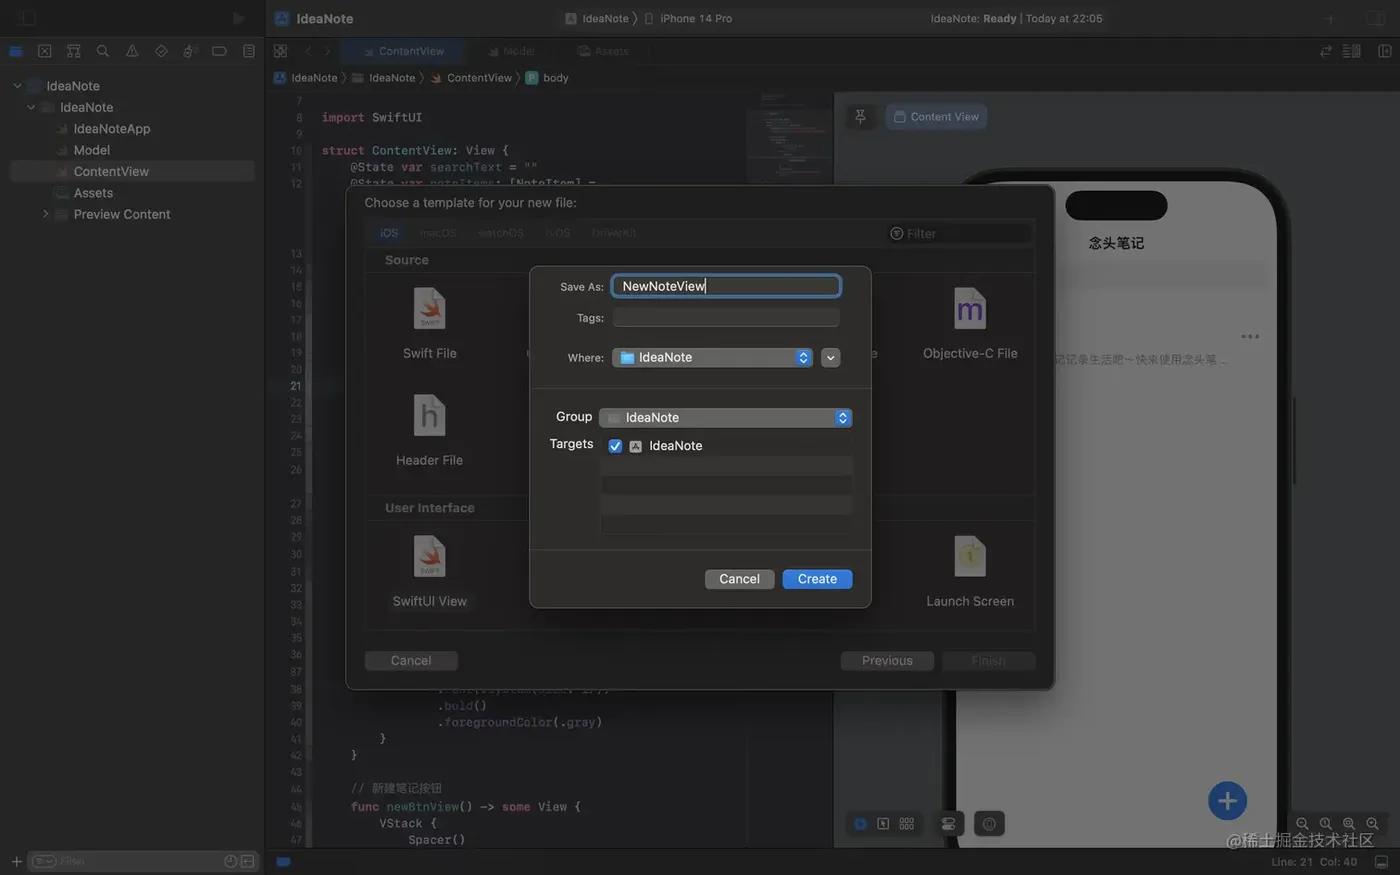Open the Project navigator folder icon
Screen dimensions: 1400x875
(x=16, y=51)
